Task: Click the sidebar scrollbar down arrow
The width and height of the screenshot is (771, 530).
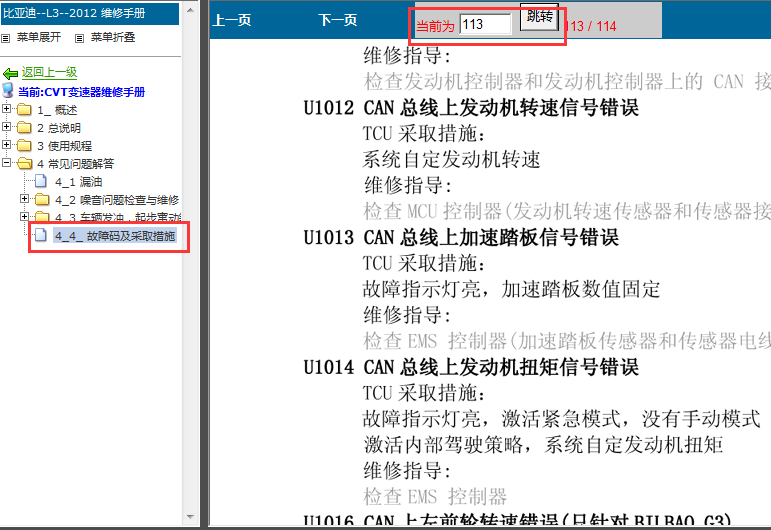Action: [x=190, y=517]
